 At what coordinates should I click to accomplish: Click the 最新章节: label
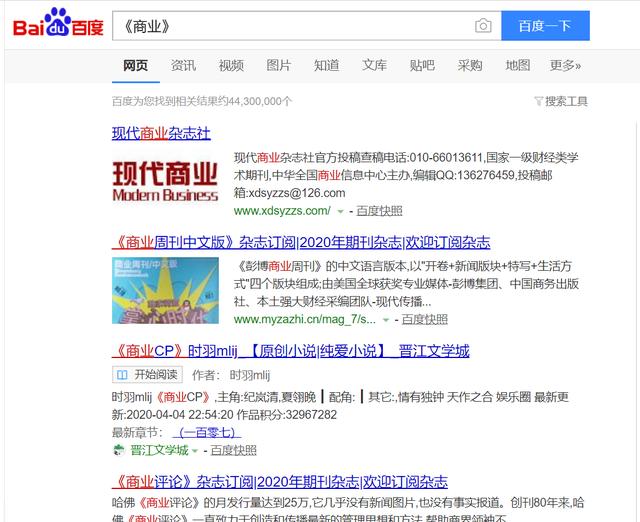(x=137, y=433)
